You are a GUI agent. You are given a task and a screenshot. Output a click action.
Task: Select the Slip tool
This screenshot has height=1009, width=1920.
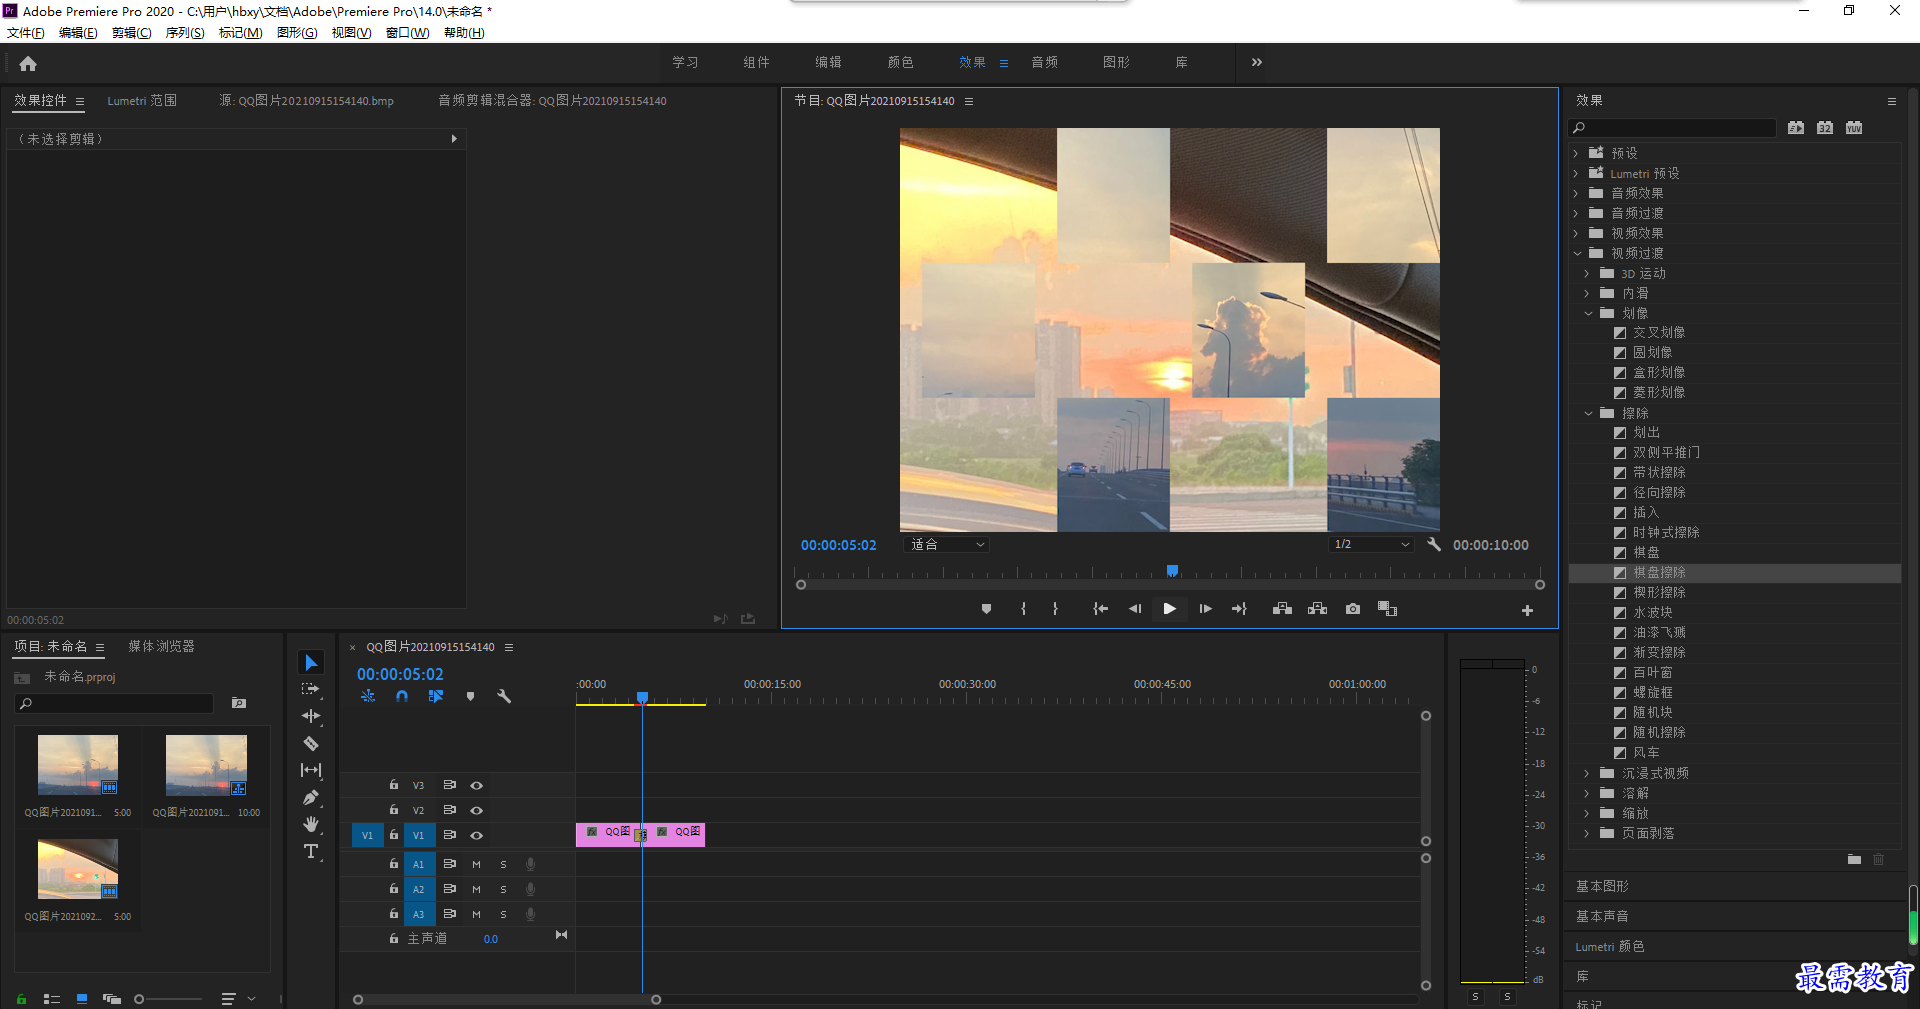tap(311, 770)
